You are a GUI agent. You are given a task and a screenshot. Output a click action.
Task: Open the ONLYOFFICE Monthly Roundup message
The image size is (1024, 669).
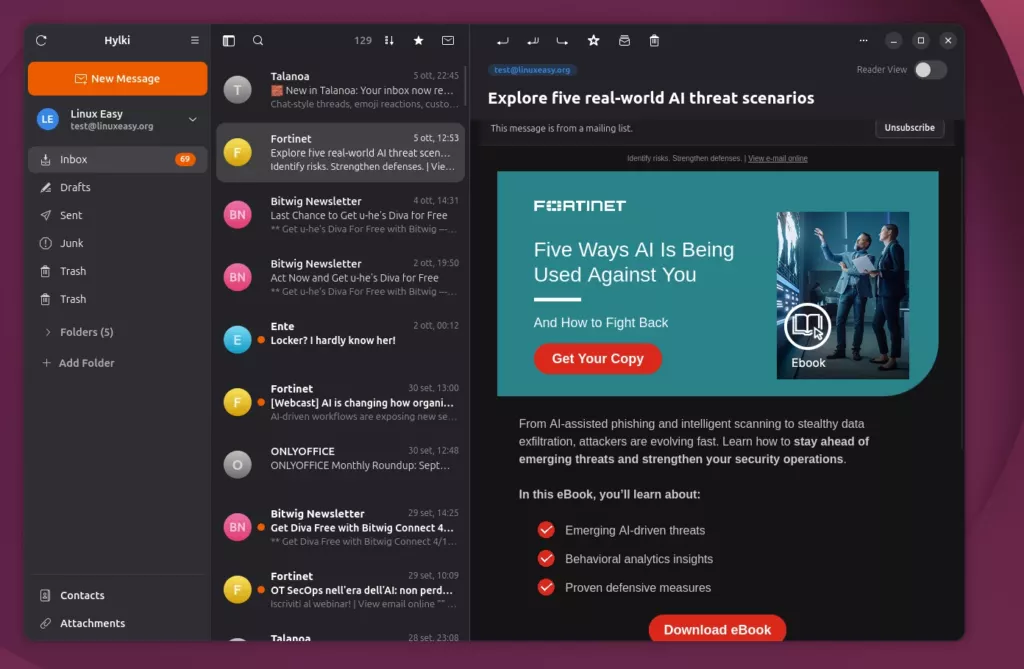click(340, 465)
